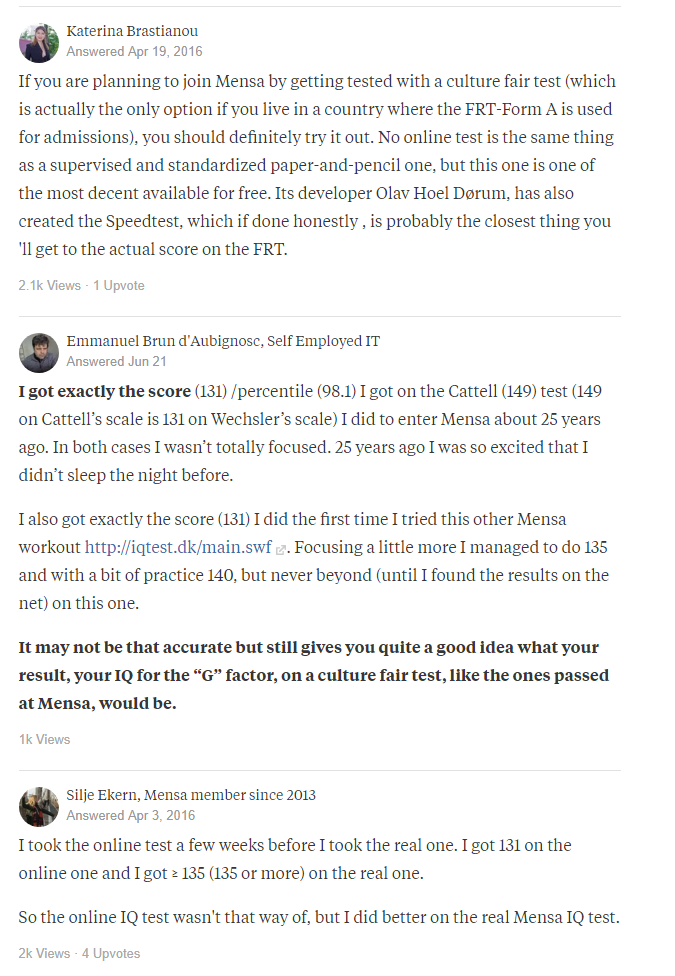
Task: Click '2k Views' under Silje's answer
Action: [x=44, y=954]
